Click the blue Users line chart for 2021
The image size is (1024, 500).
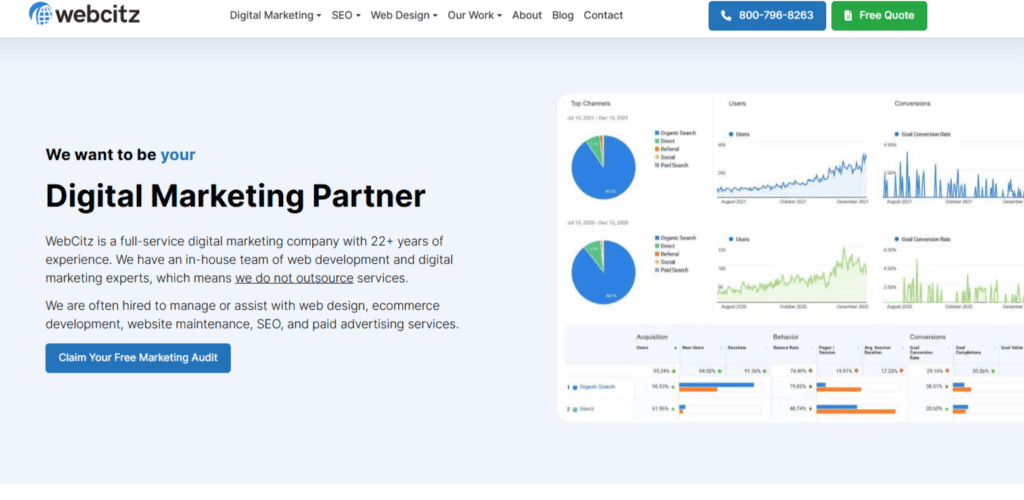[791, 176]
